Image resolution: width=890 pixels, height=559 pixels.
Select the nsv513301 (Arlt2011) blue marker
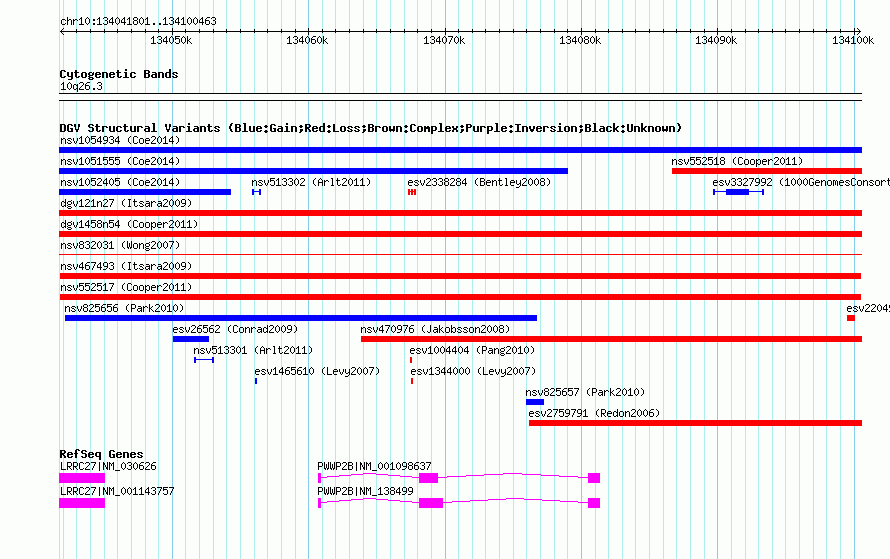[204, 360]
